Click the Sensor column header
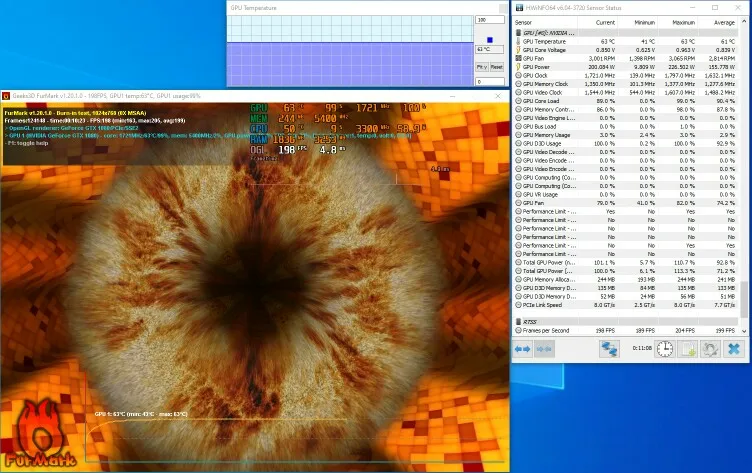 click(x=523, y=23)
